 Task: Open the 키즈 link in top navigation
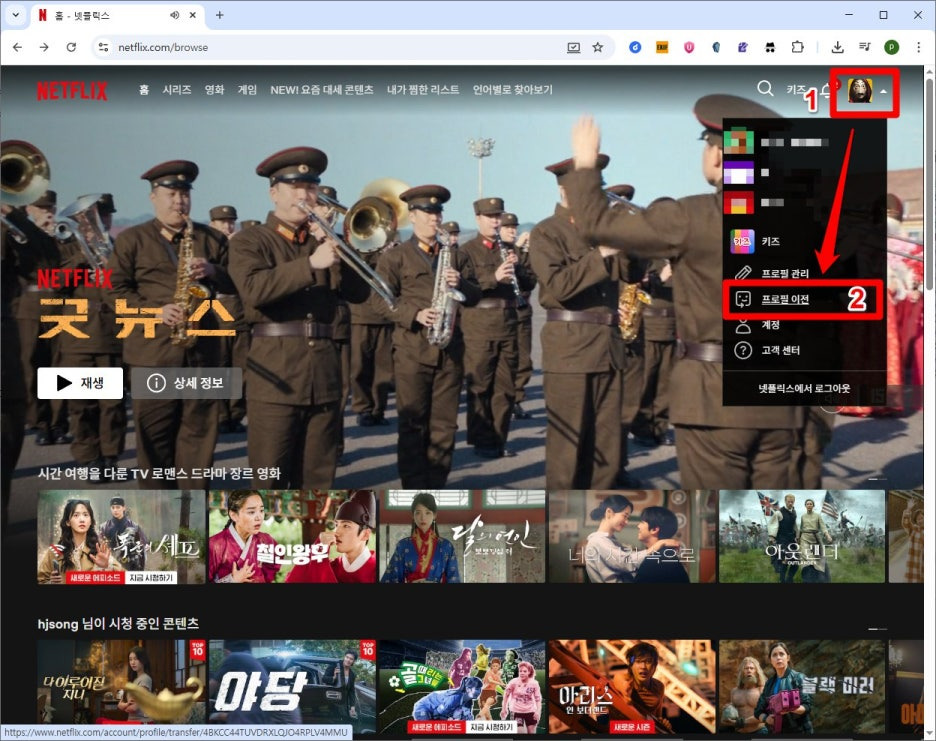[x=796, y=90]
